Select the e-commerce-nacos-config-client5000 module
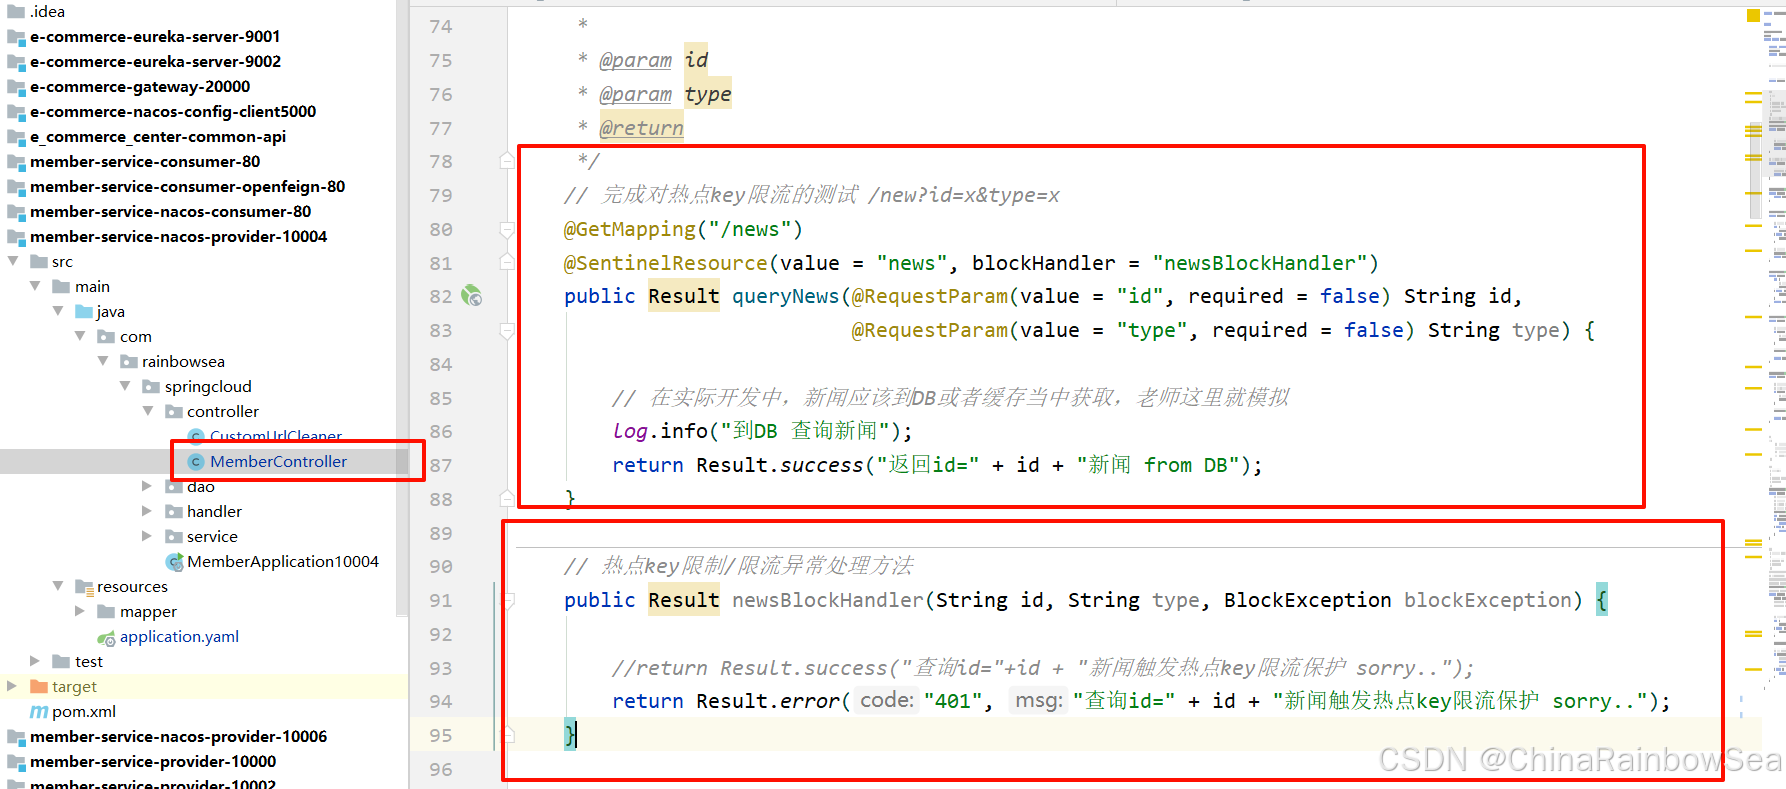 point(173,112)
